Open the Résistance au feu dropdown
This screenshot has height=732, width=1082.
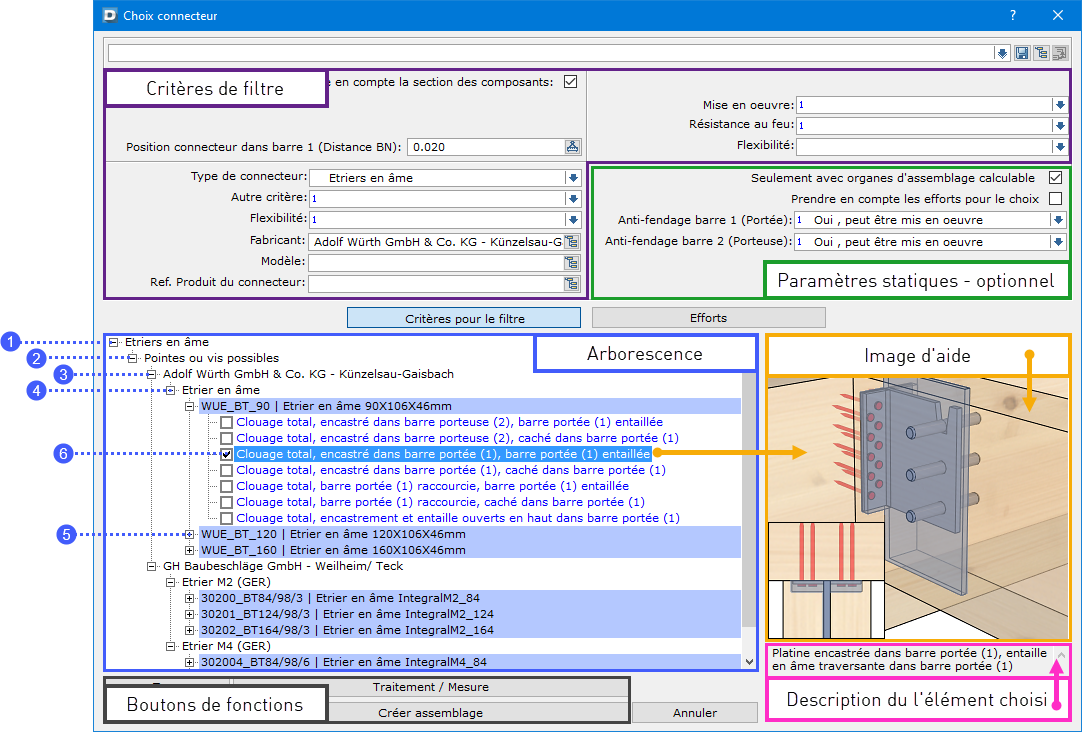coord(1060,126)
